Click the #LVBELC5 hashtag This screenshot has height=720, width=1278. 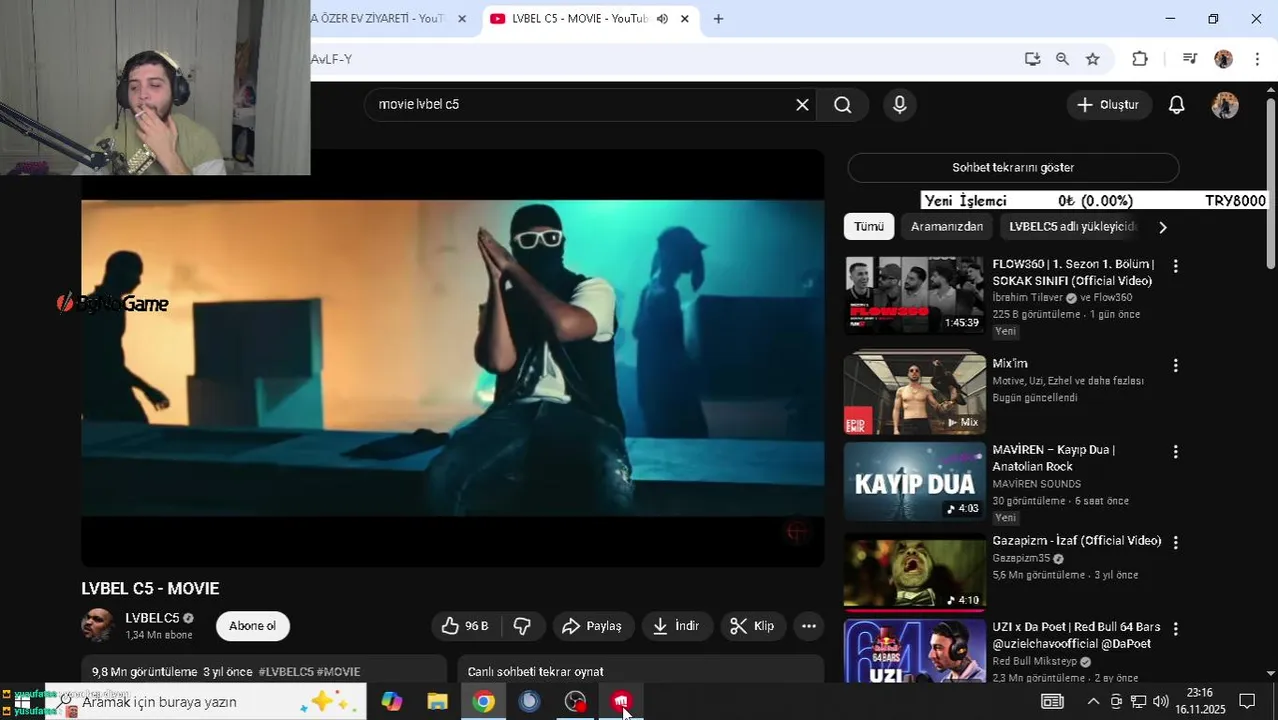286,672
